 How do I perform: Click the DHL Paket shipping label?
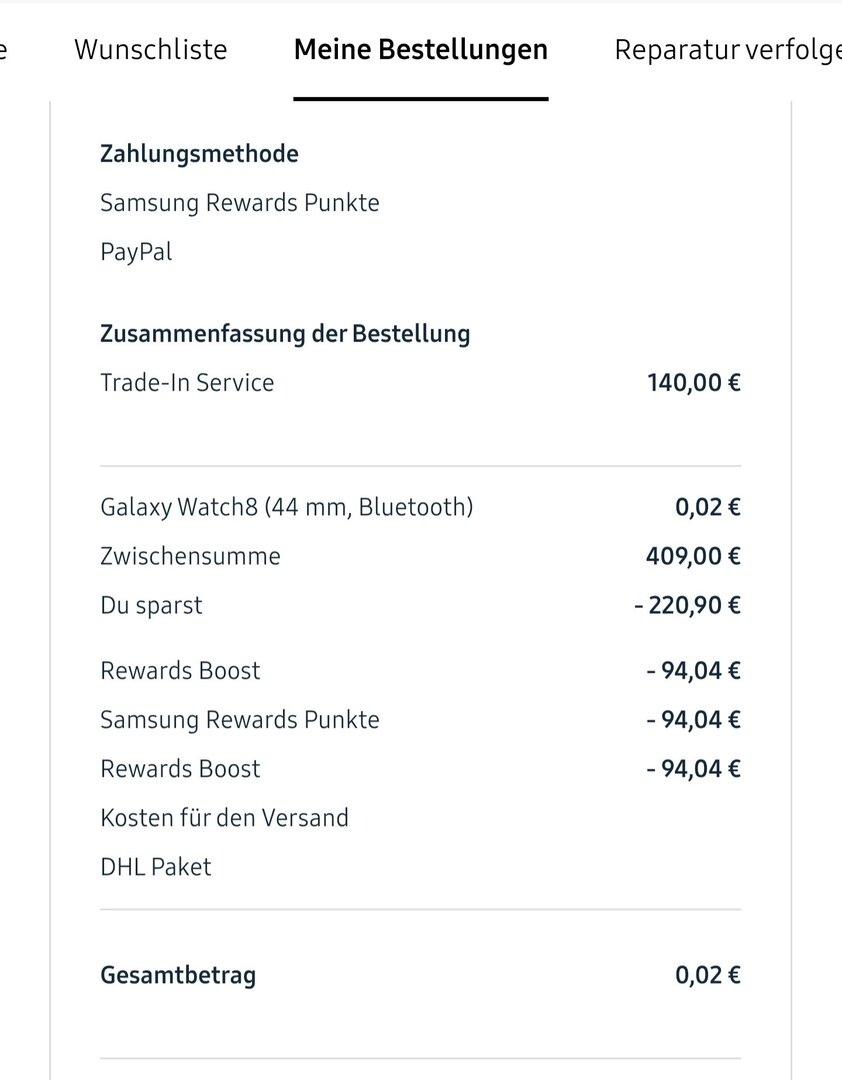pyautogui.click(x=156, y=867)
